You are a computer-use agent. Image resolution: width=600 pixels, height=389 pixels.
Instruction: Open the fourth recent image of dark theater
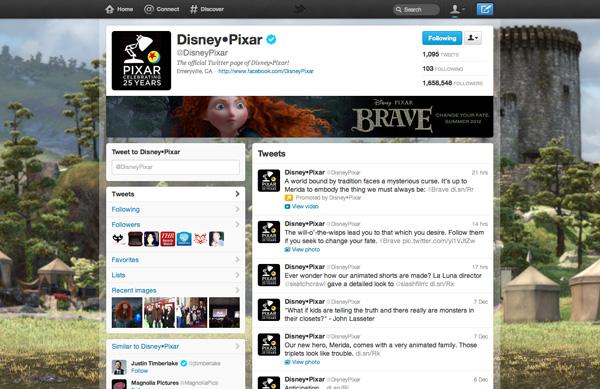(x=225, y=313)
